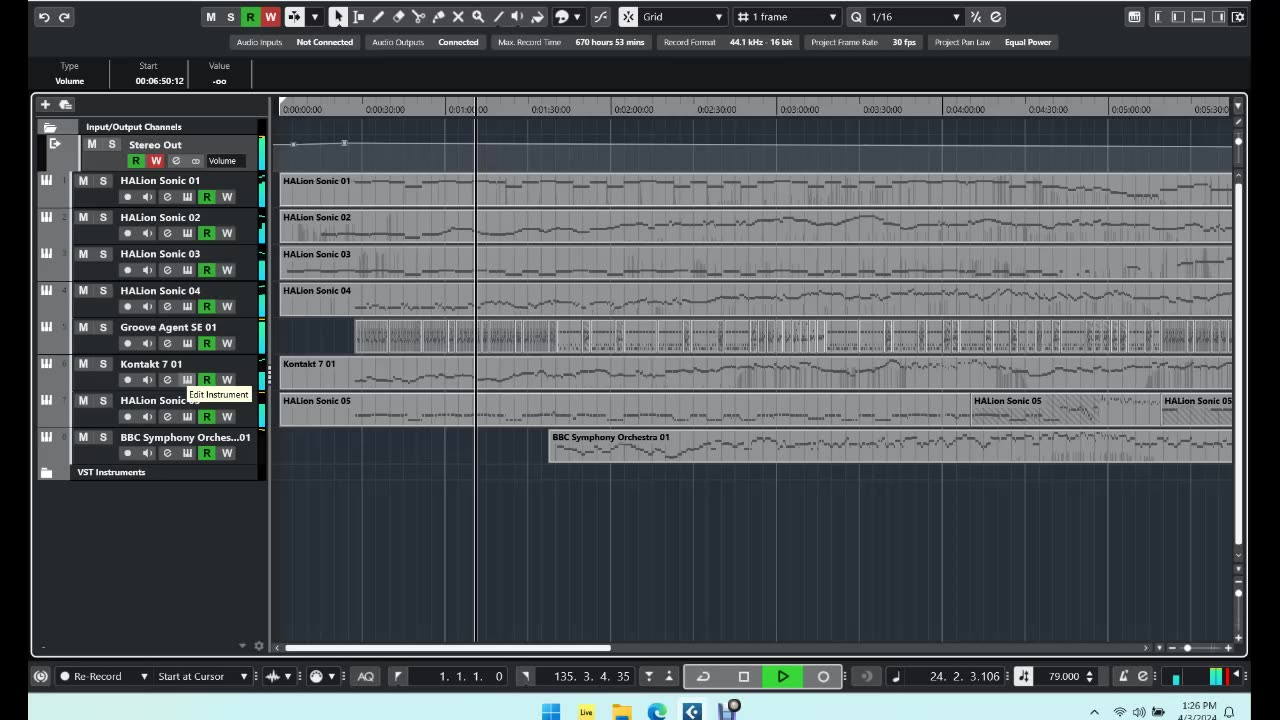Image resolution: width=1280 pixels, height=720 pixels.
Task: Click the horizontal timeline scrollbar
Action: click(448, 647)
